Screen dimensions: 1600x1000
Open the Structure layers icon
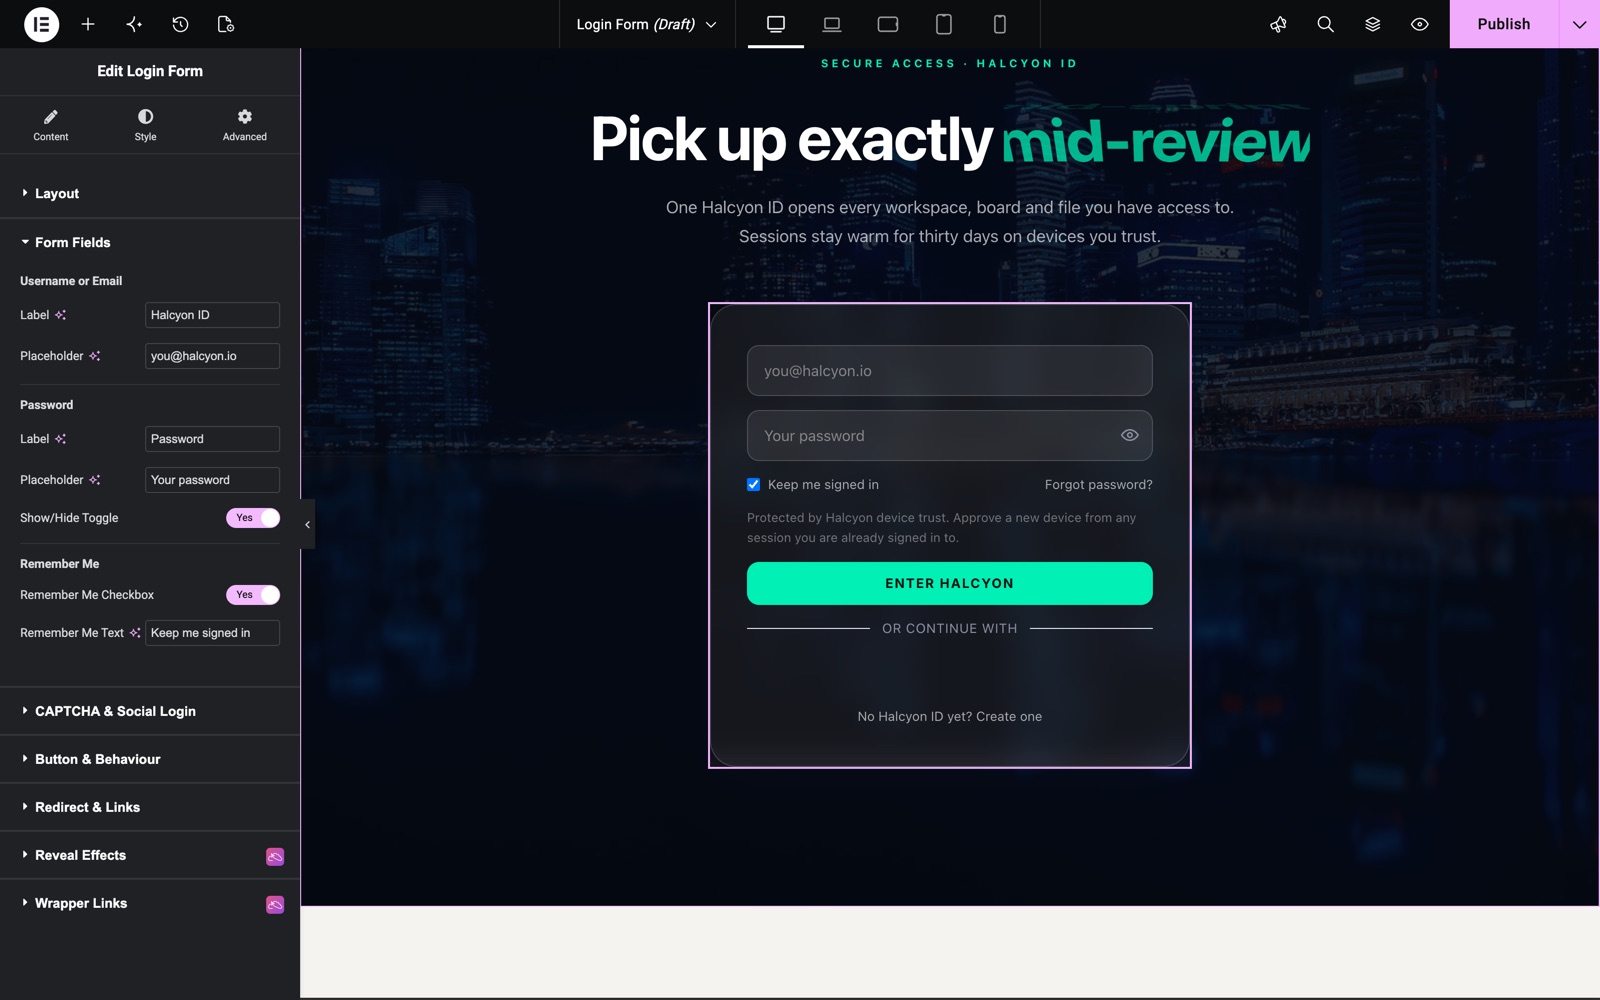tap(1372, 24)
